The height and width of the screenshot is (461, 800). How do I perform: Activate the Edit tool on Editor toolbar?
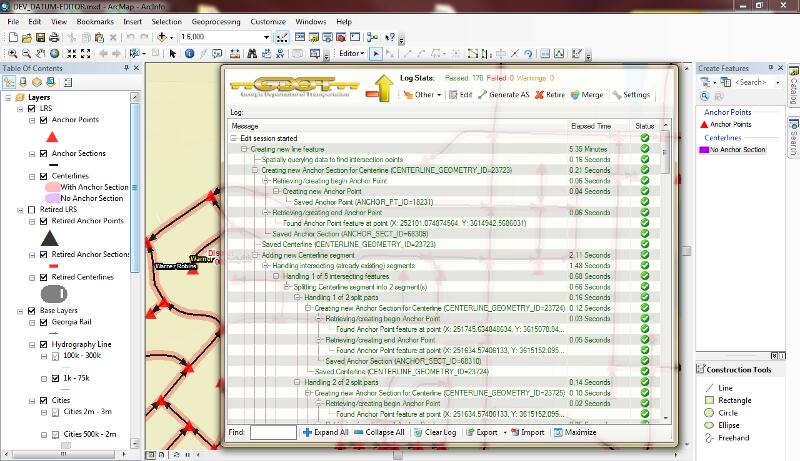pos(376,54)
